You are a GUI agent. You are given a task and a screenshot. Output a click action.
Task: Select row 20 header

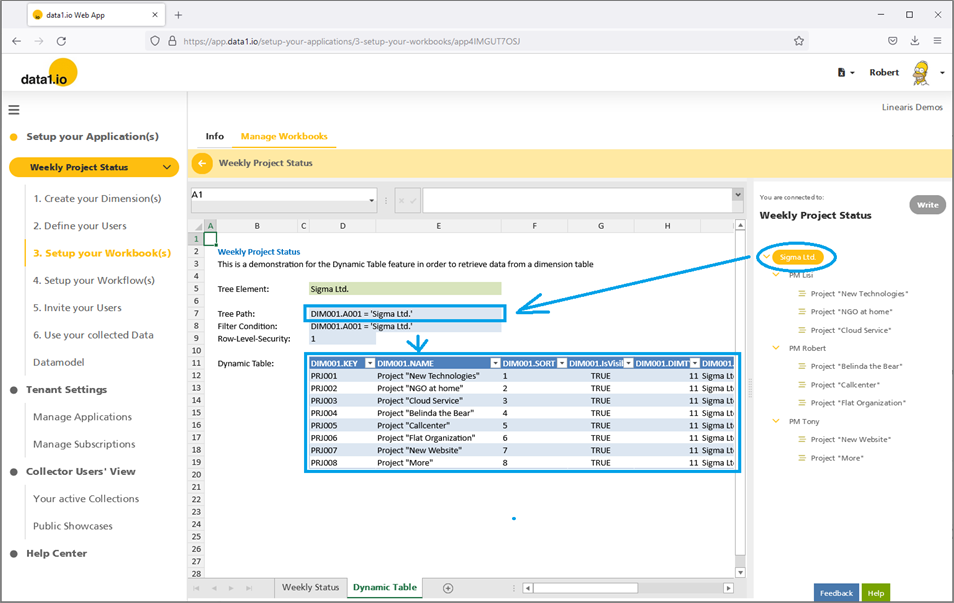point(196,475)
